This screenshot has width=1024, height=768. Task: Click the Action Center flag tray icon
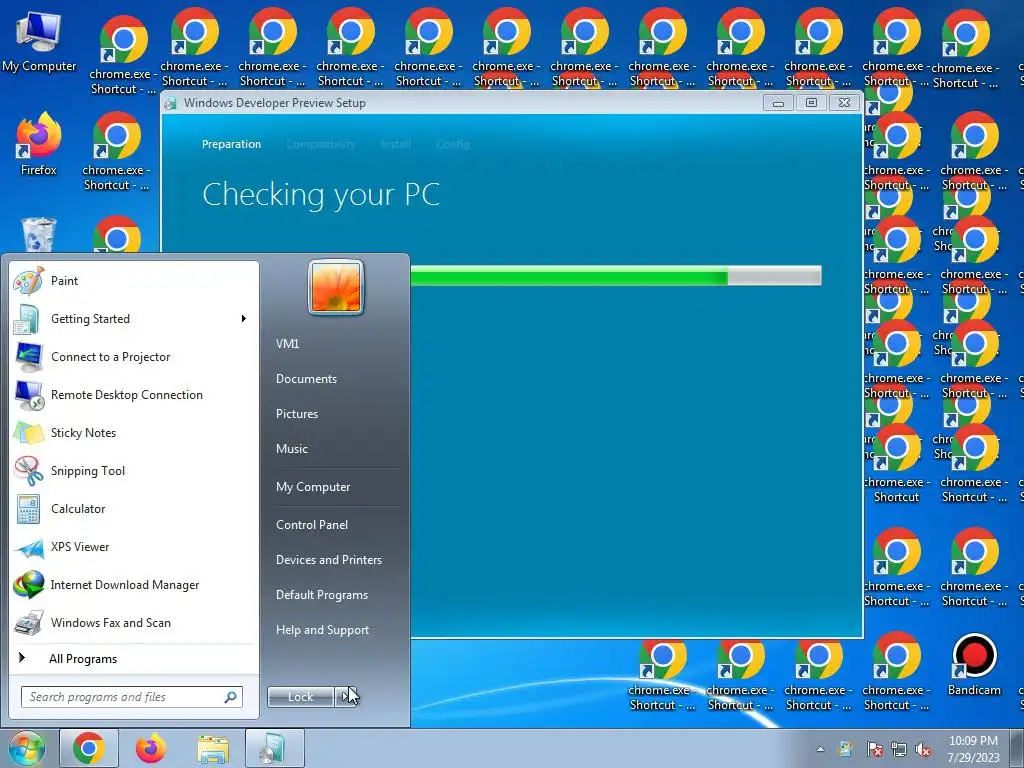tap(874, 750)
